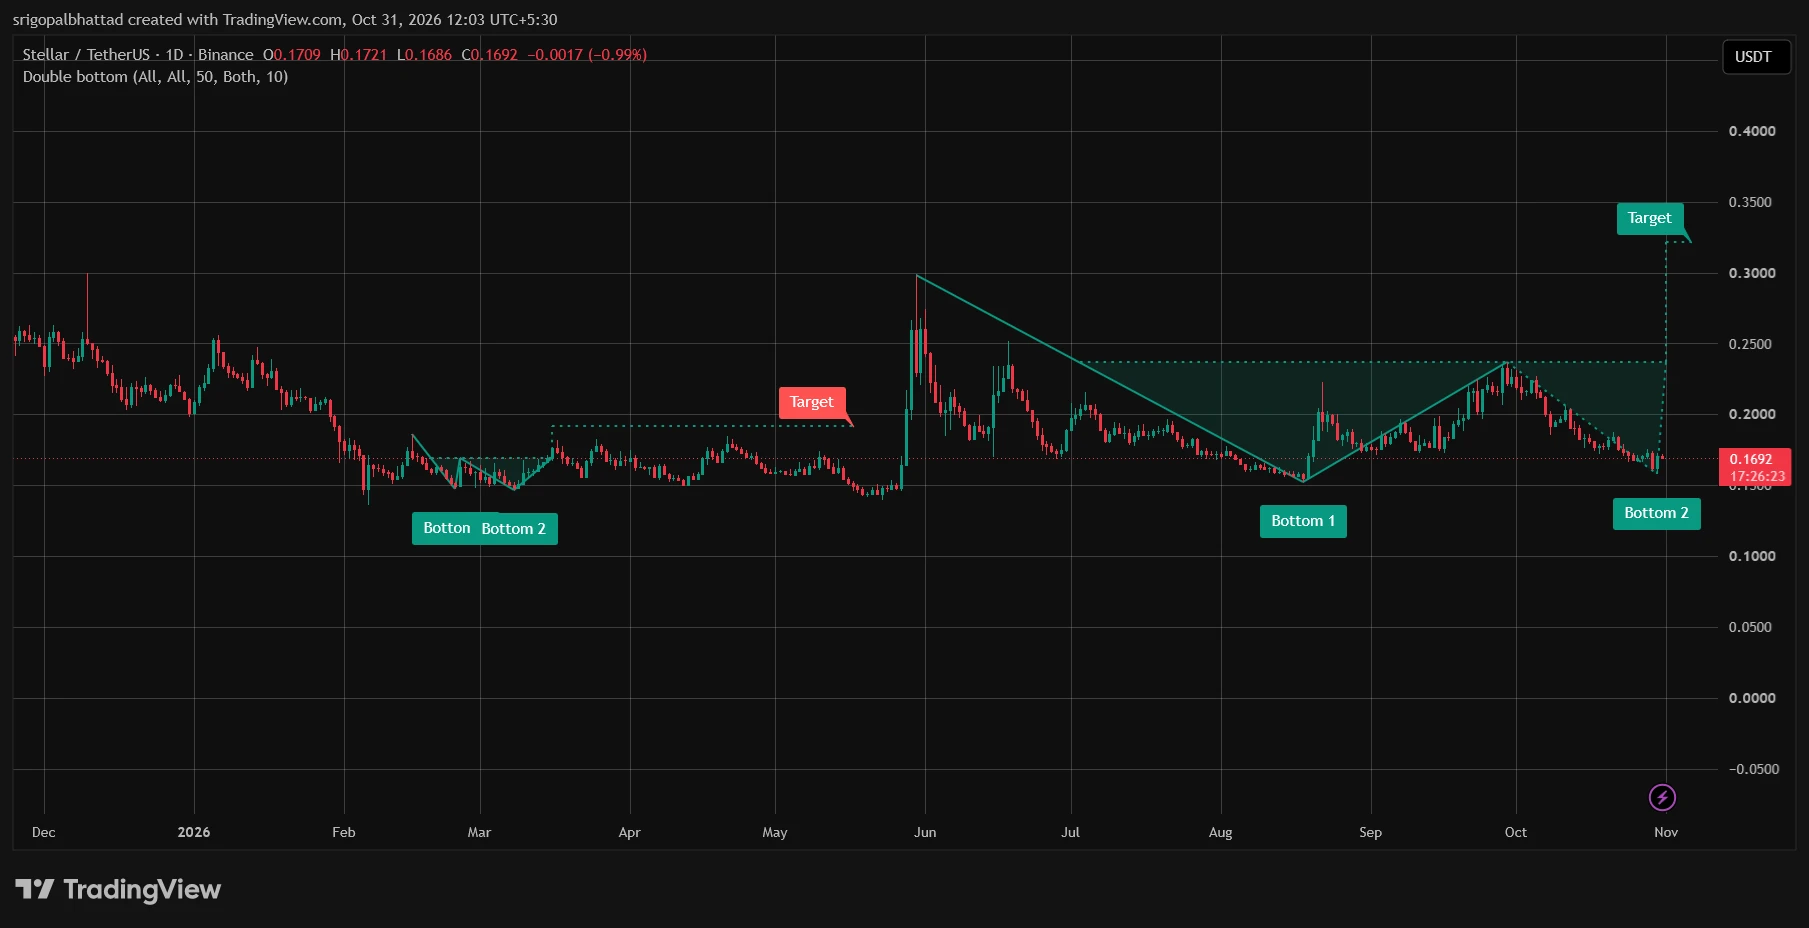
Task: Click the green Target label
Action: 1650,218
